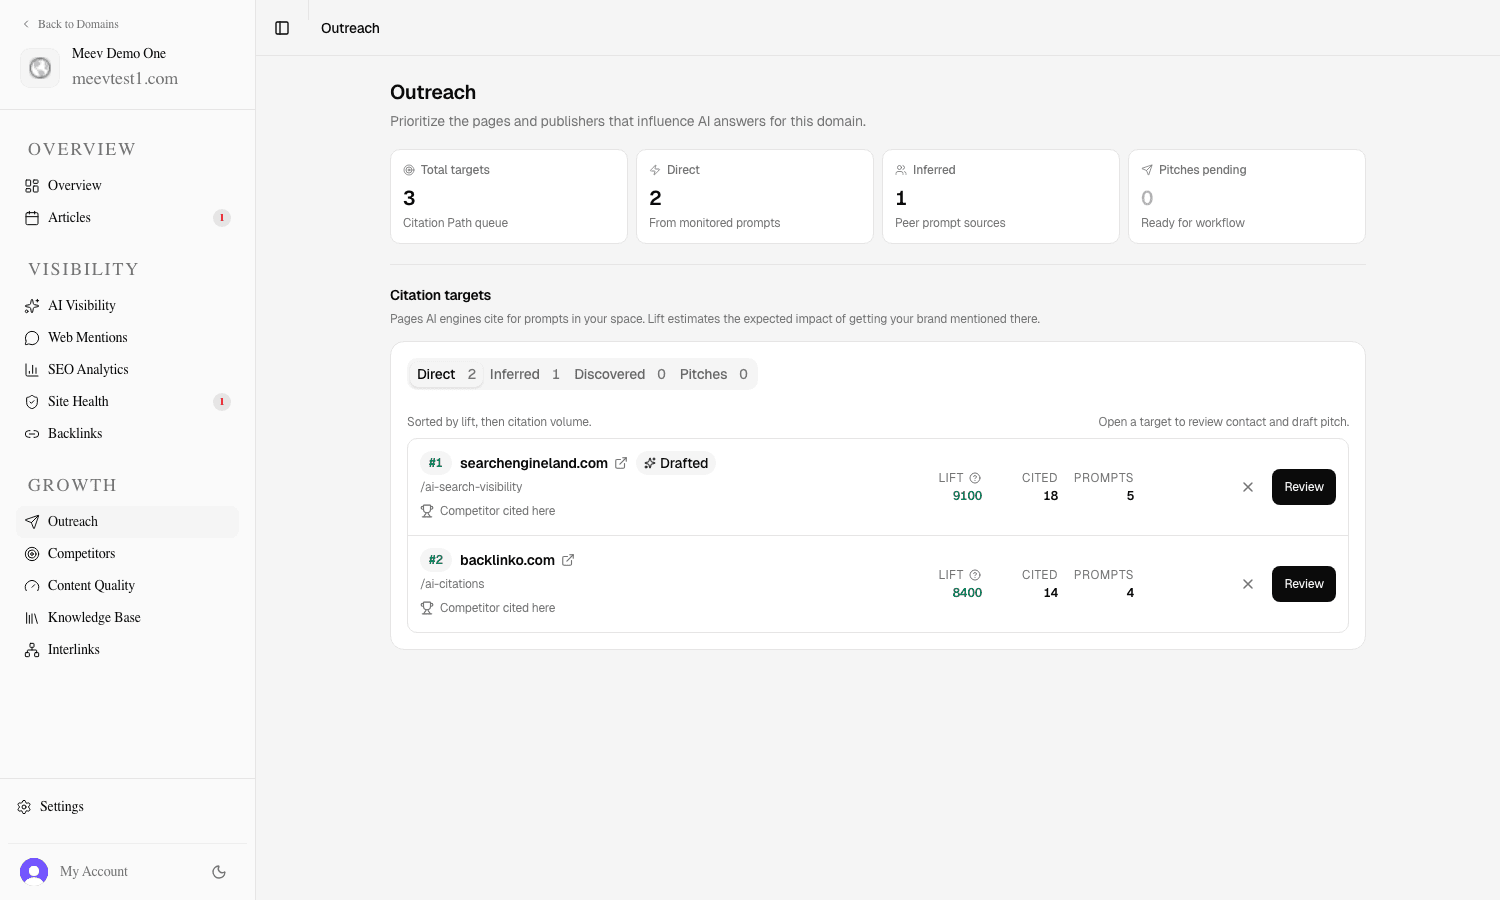
Task: Open Knowledge Base
Action: pyautogui.click(x=127, y=617)
